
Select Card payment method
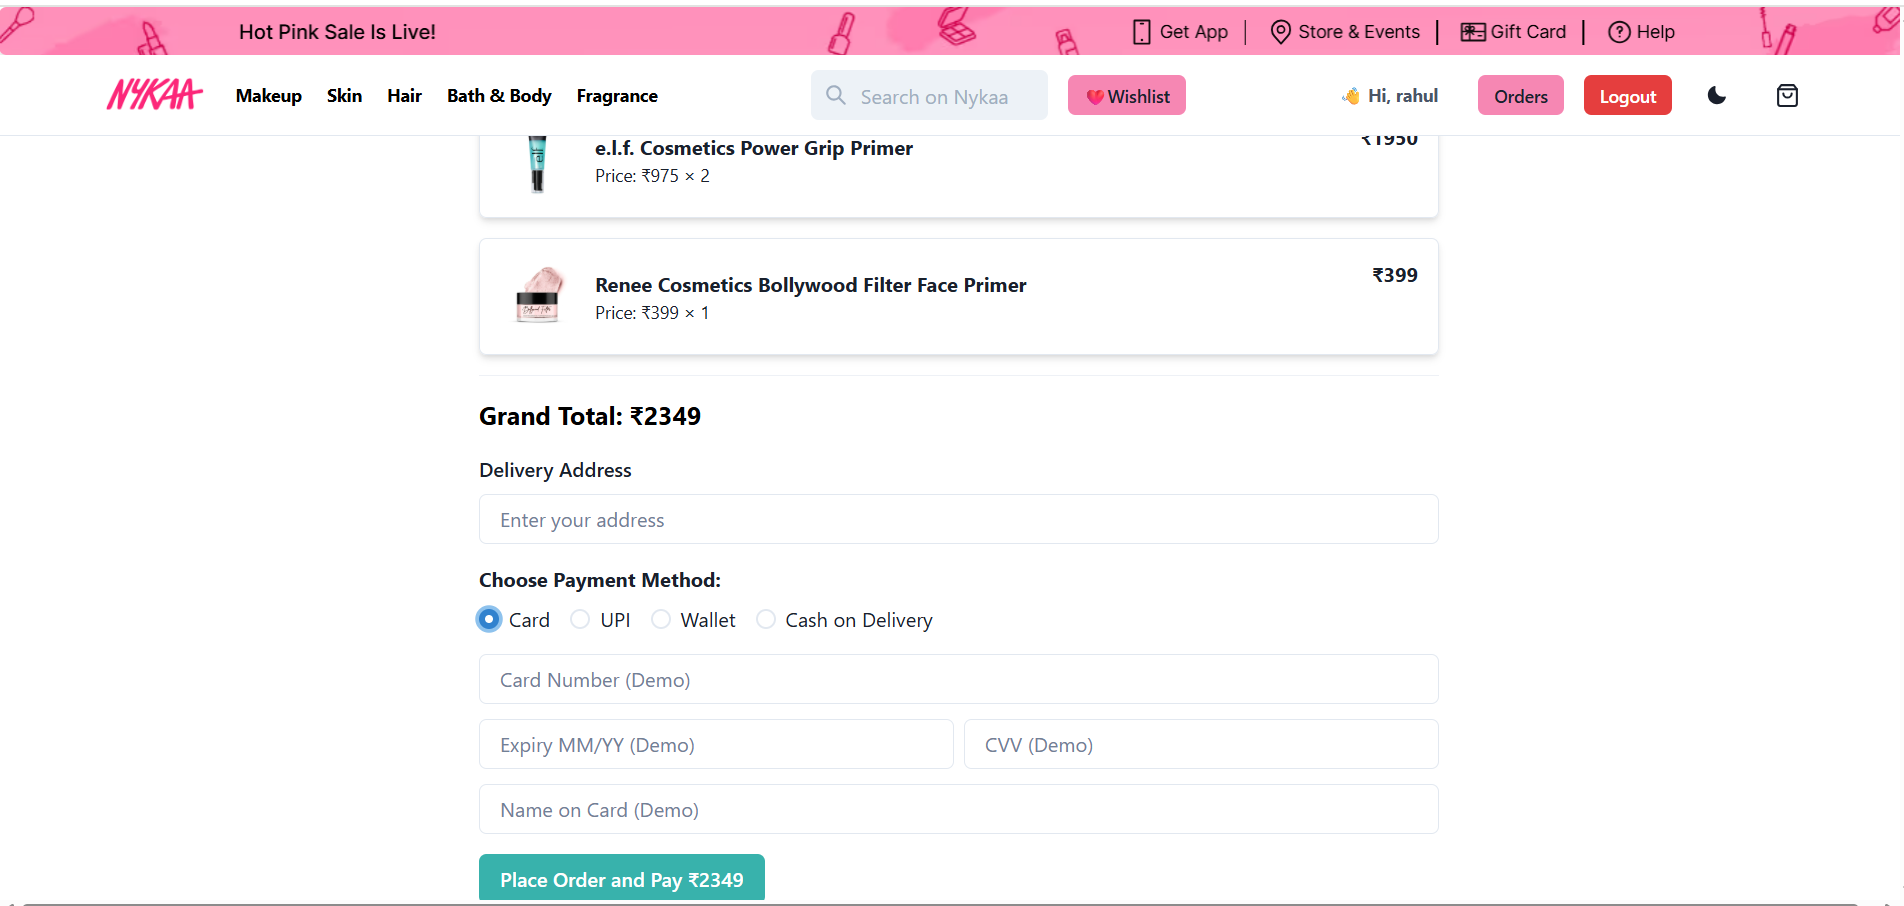[x=489, y=620]
